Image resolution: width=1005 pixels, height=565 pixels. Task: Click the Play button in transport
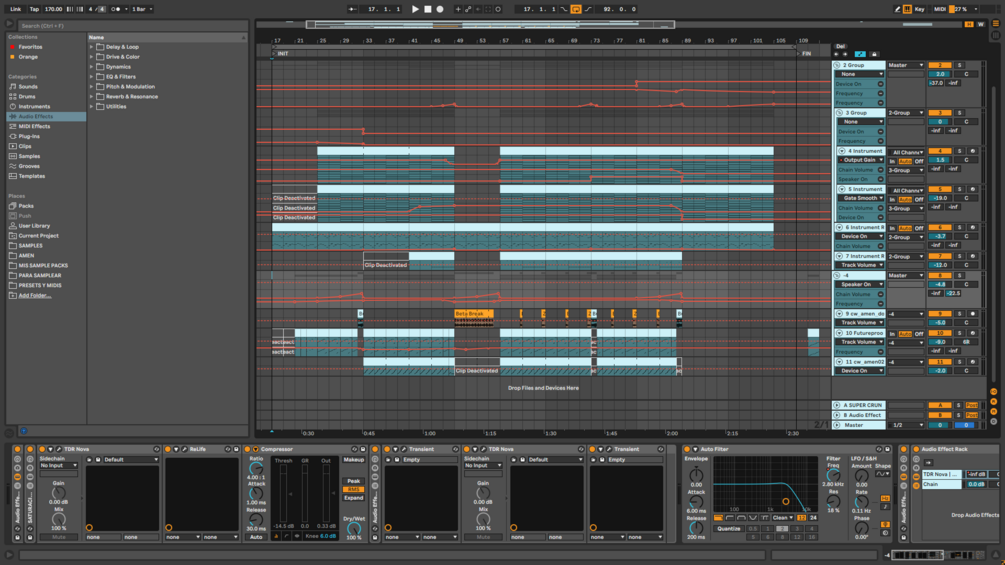pyautogui.click(x=415, y=9)
